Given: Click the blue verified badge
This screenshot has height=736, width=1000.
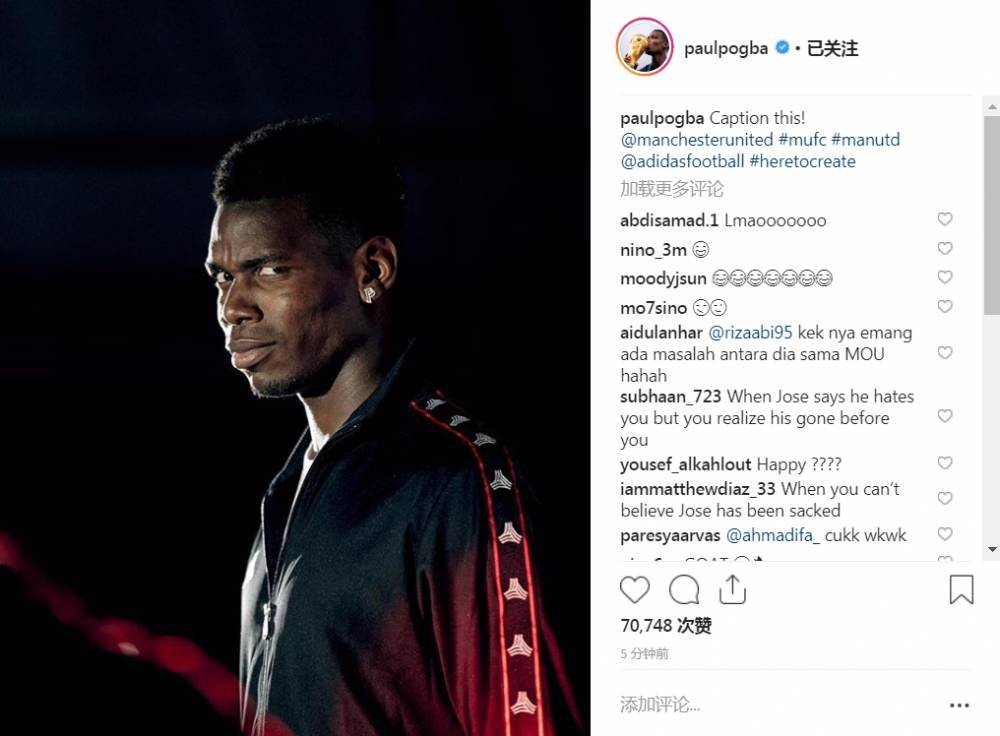Looking at the screenshot, I should coord(782,47).
